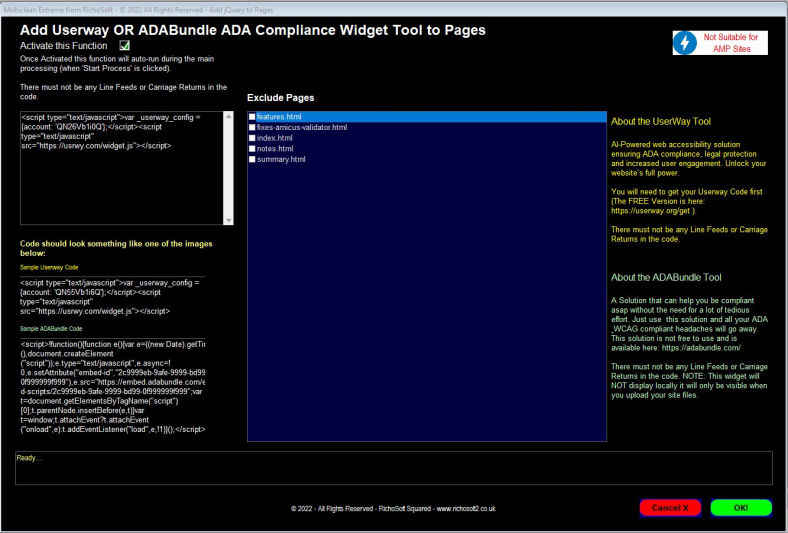Click inside the widget code text box

[122, 168]
